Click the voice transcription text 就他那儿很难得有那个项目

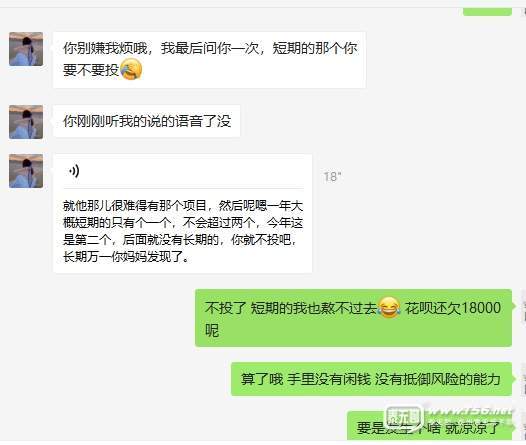pos(134,206)
